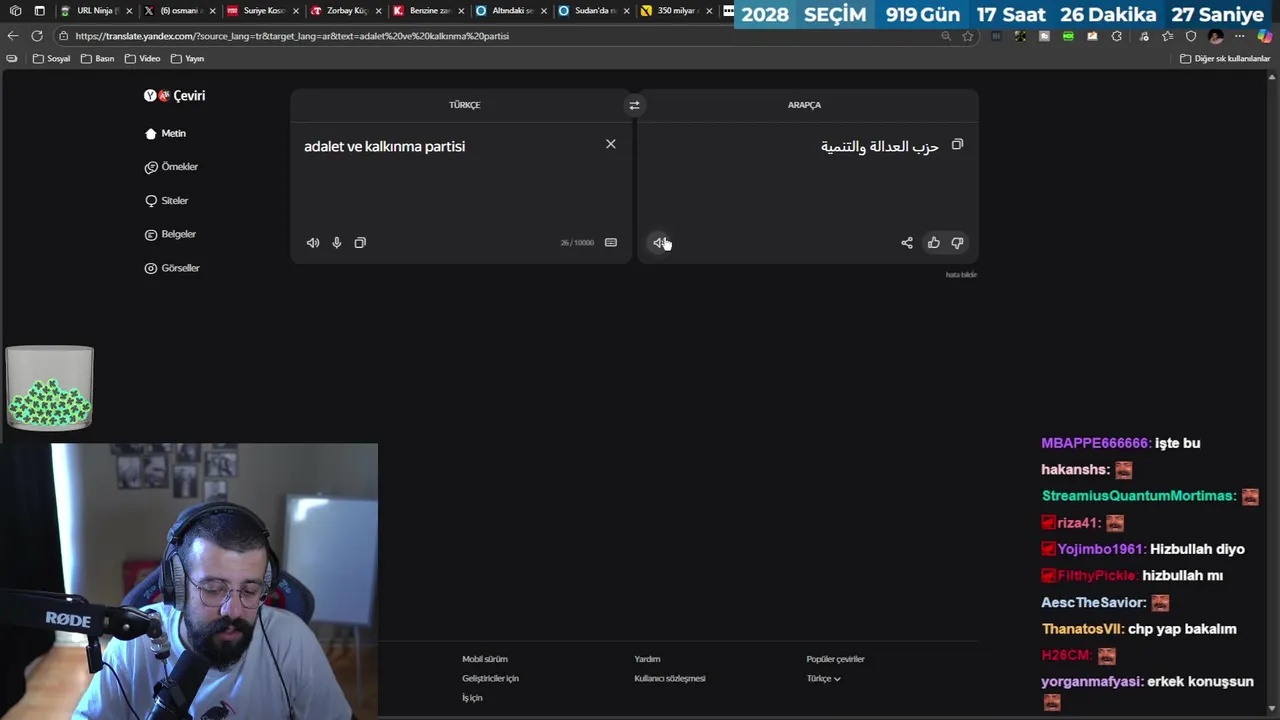Switch to 350 milyar tab
The height and width of the screenshot is (720, 1280).
tap(676, 11)
